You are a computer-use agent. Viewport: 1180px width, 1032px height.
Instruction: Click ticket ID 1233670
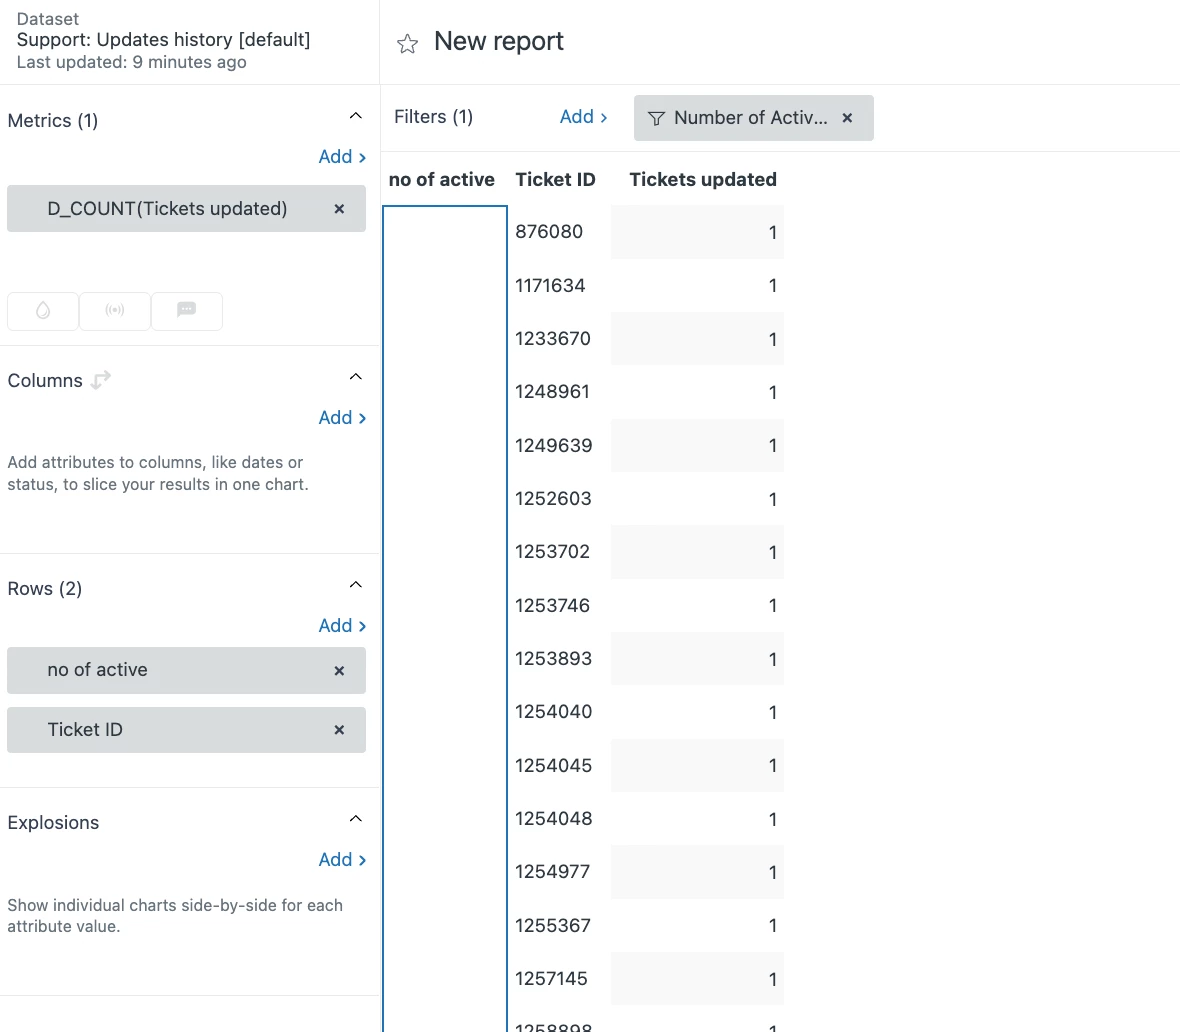point(552,339)
